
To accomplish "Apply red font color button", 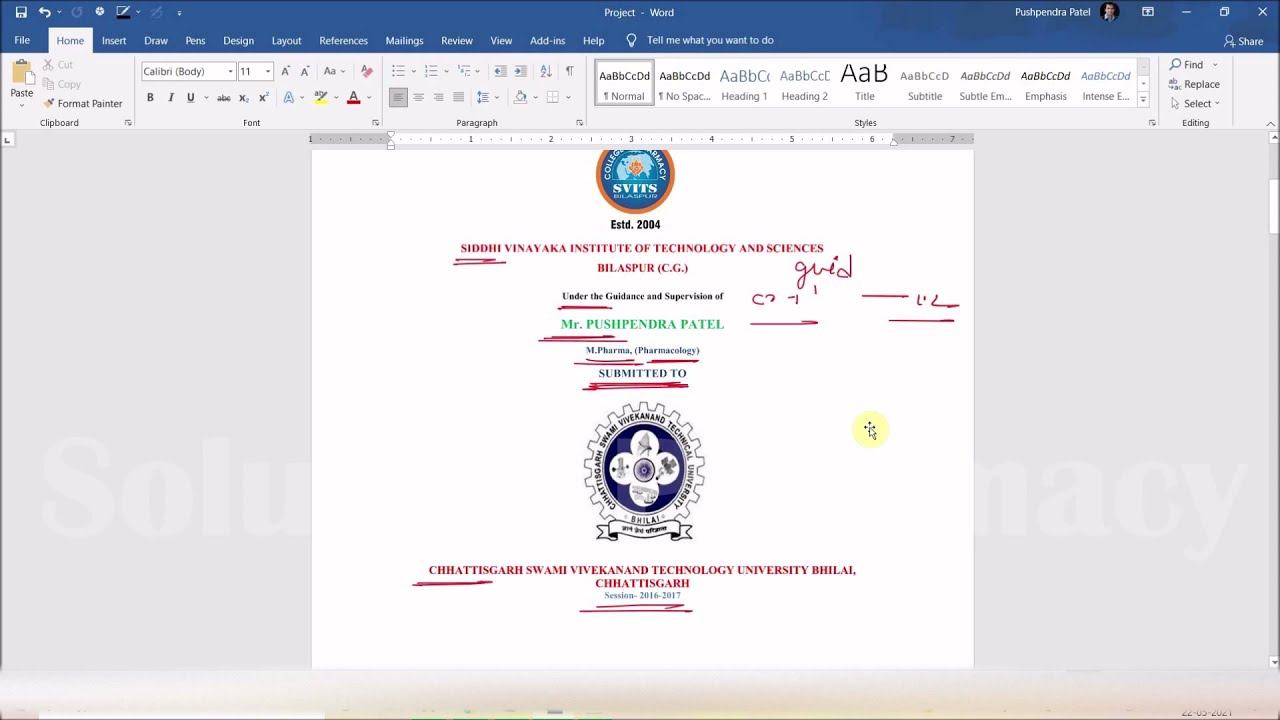I will tap(353, 98).
